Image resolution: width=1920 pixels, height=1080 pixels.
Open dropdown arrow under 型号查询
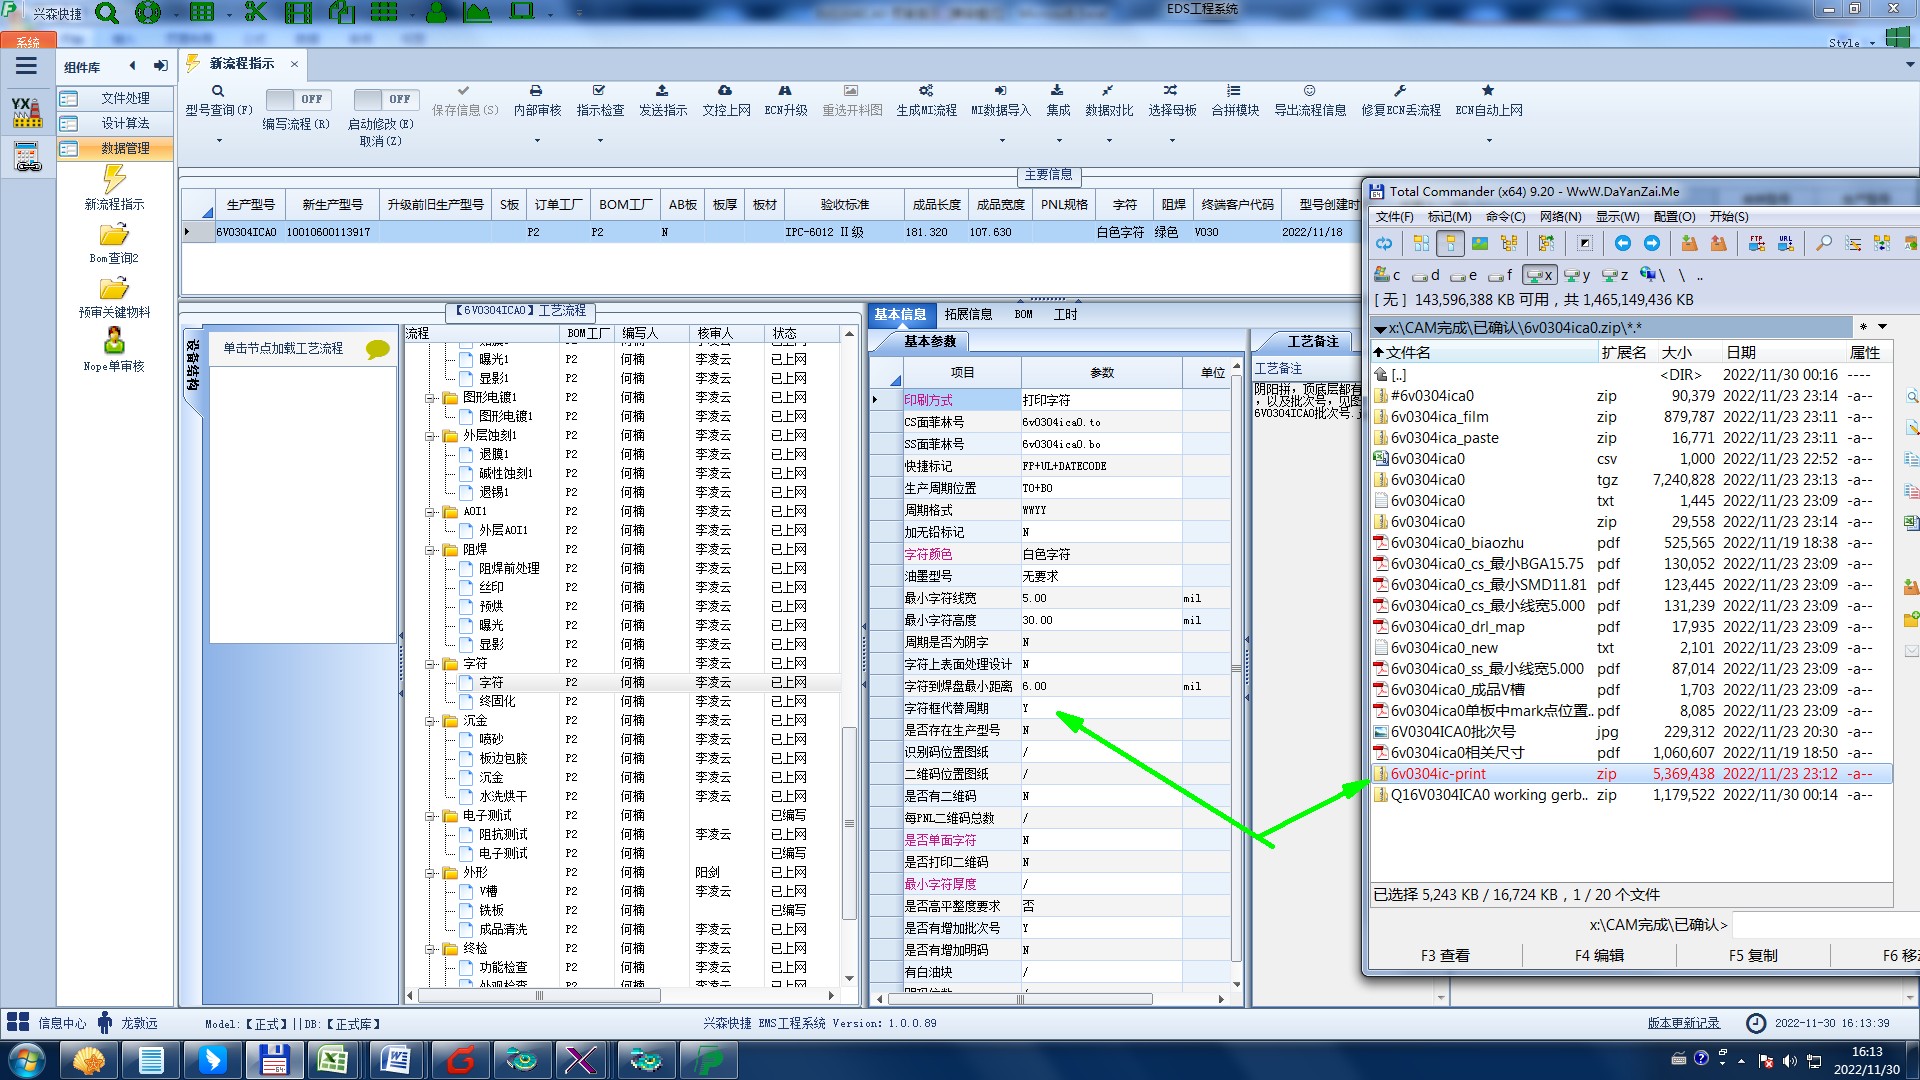tap(218, 141)
